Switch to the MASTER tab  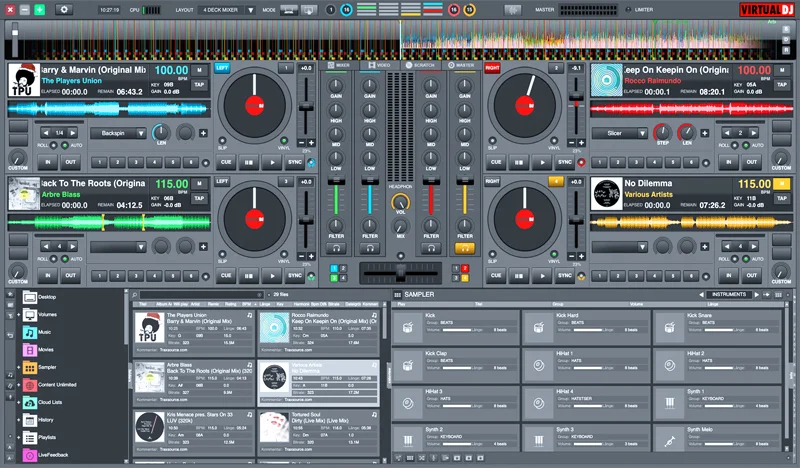click(x=461, y=65)
